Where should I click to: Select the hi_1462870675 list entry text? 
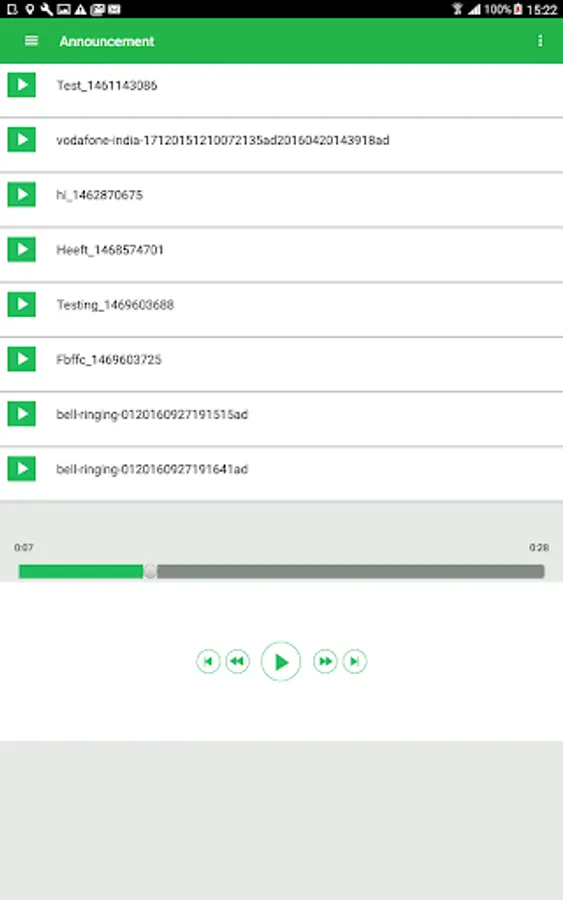[99, 195]
